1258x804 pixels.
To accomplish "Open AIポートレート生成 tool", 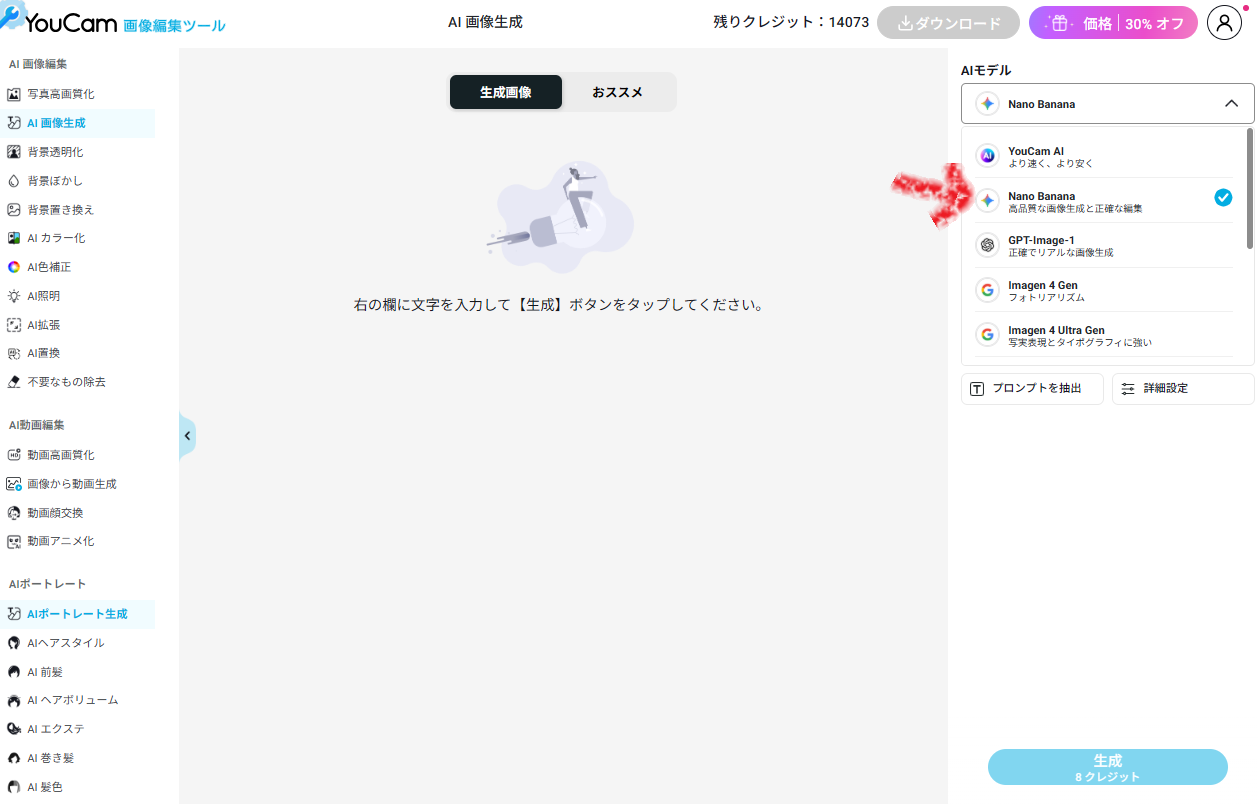I will pos(77,614).
